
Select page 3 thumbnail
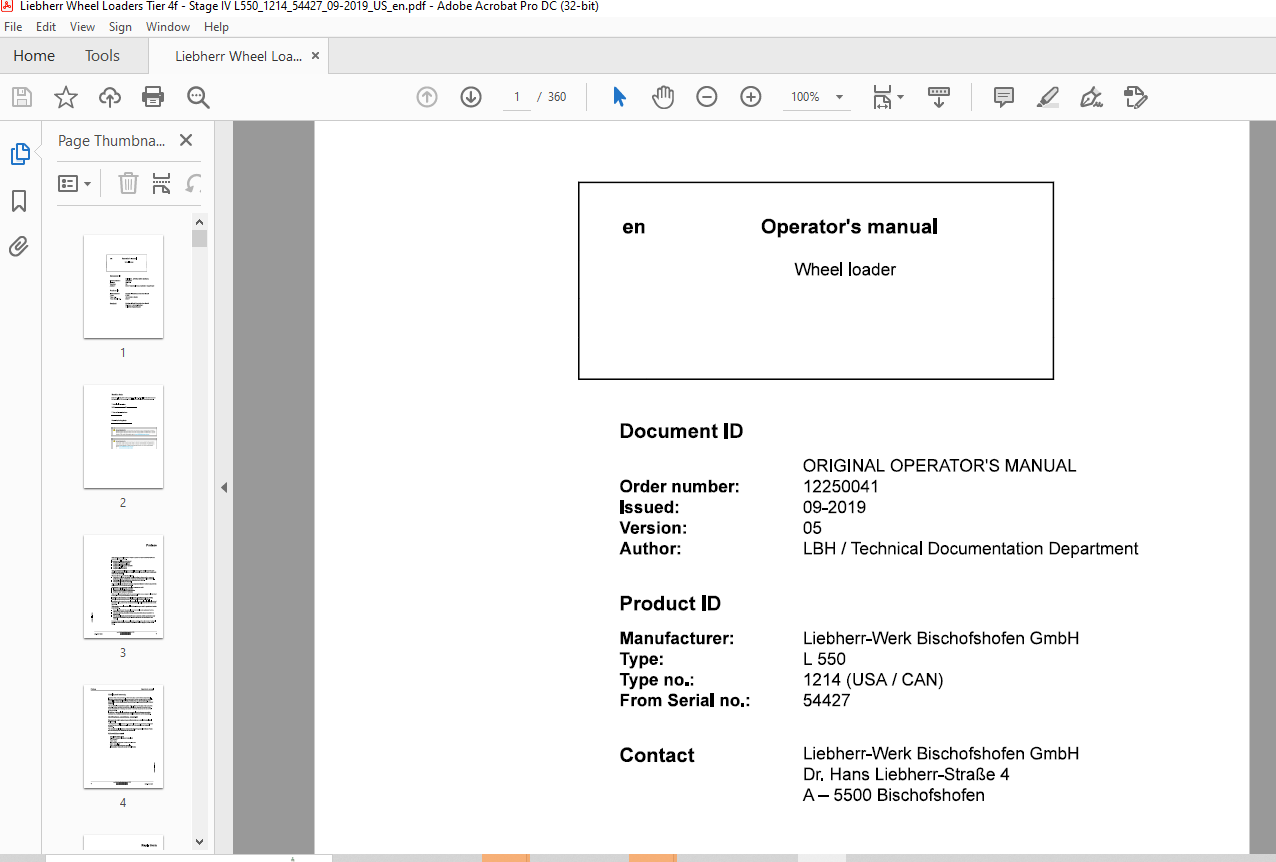coord(123,587)
